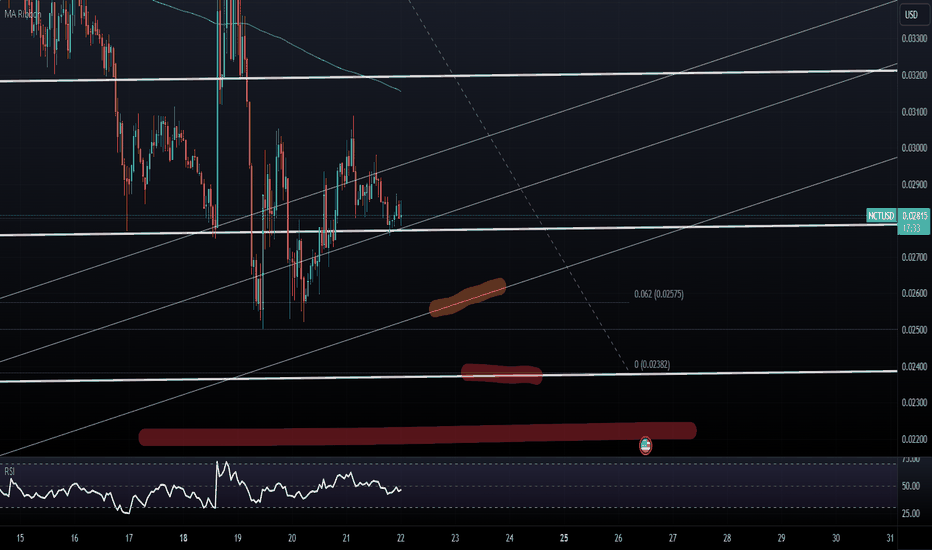
Task: Click the 0.02300 price axis label
Action: tap(914, 403)
